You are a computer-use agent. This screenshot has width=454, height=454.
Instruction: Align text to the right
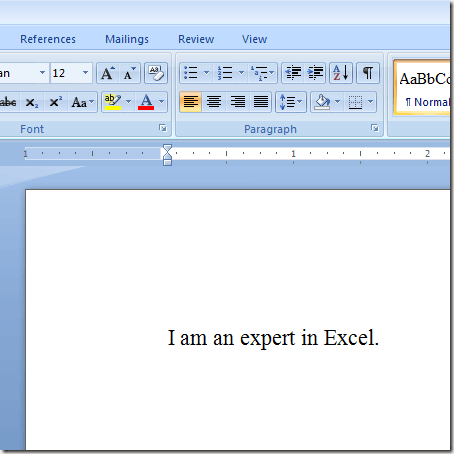pyautogui.click(x=237, y=102)
